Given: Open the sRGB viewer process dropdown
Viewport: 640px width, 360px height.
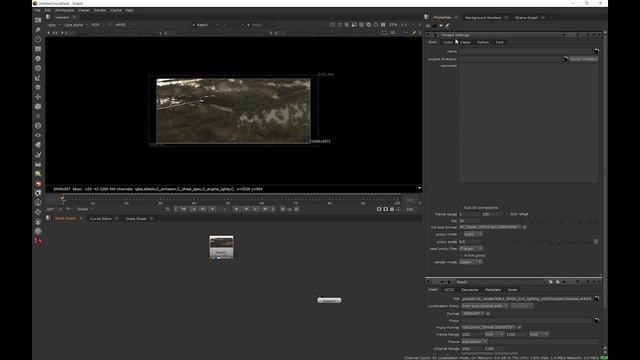Looking at the screenshot, I should [x=124, y=25].
